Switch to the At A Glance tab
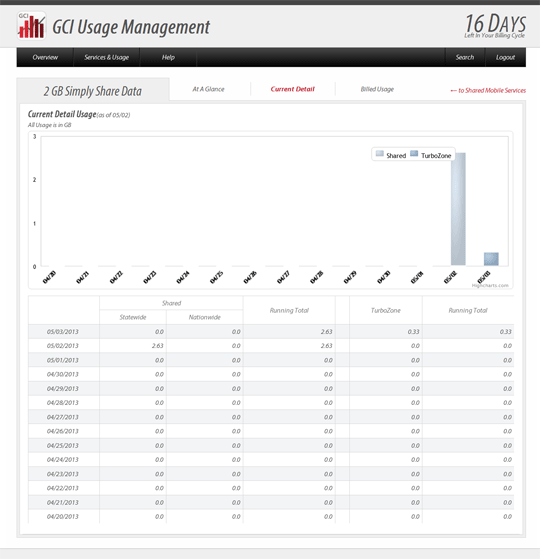Viewport: 540px width, 559px height. pyautogui.click(x=209, y=89)
